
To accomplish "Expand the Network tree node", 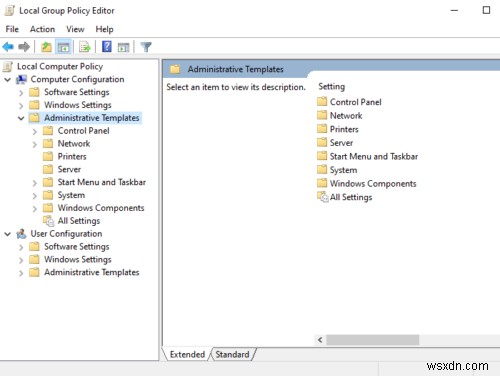I will (35, 144).
